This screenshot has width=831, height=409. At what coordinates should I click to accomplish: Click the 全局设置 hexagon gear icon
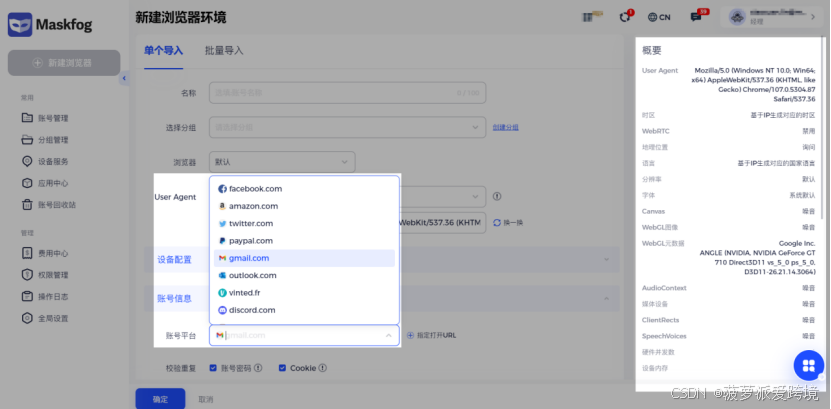pyautogui.click(x=27, y=318)
